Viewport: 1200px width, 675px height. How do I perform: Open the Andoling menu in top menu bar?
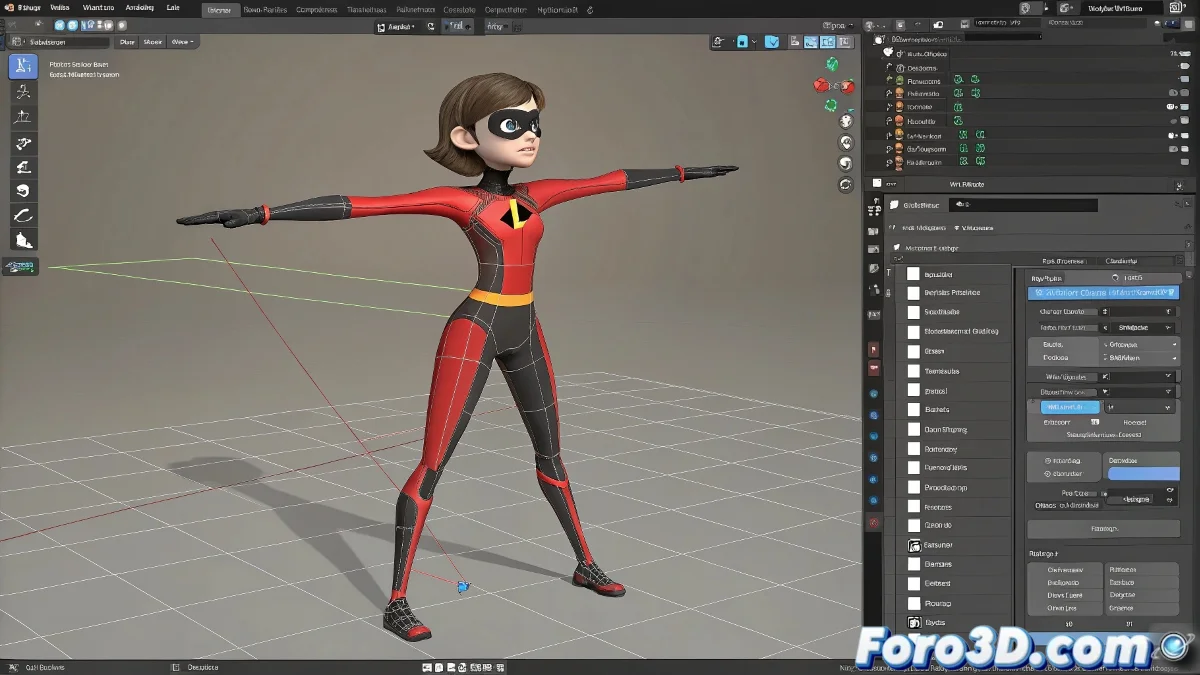pyautogui.click(x=139, y=8)
